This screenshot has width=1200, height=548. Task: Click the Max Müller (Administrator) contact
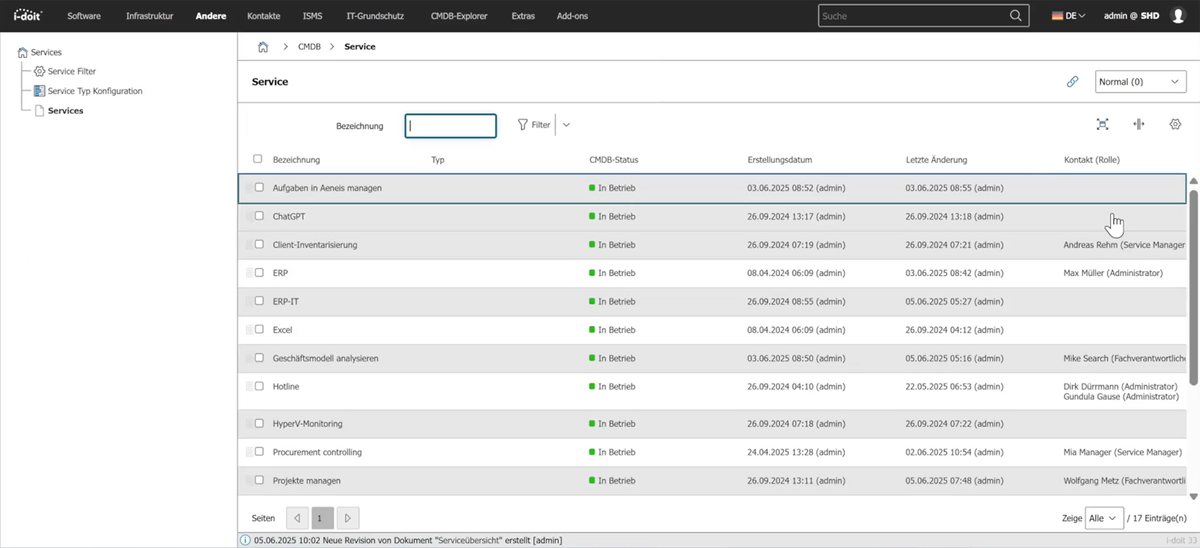click(1113, 273)
